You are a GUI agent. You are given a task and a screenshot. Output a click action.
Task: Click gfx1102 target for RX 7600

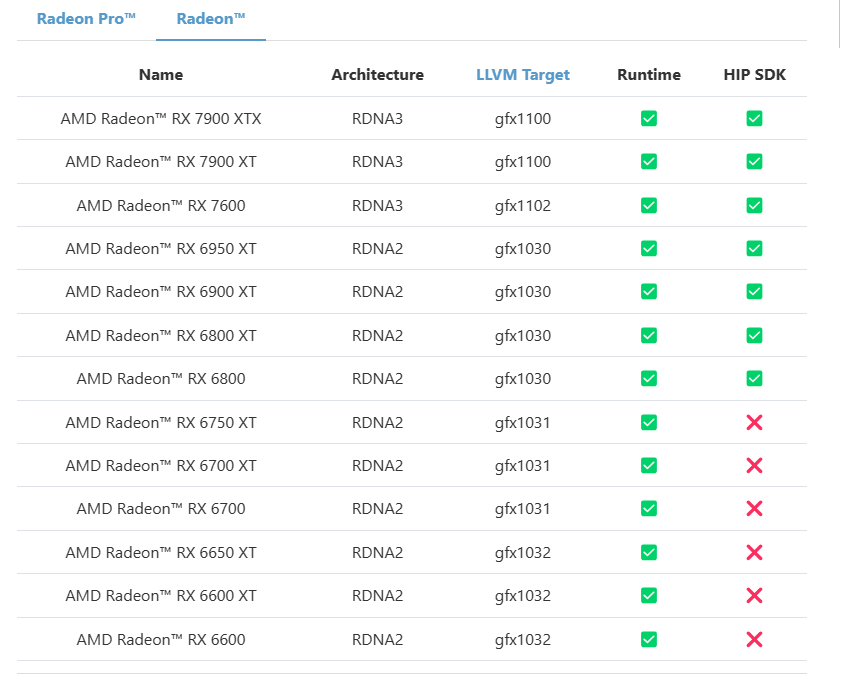(522, 206)
